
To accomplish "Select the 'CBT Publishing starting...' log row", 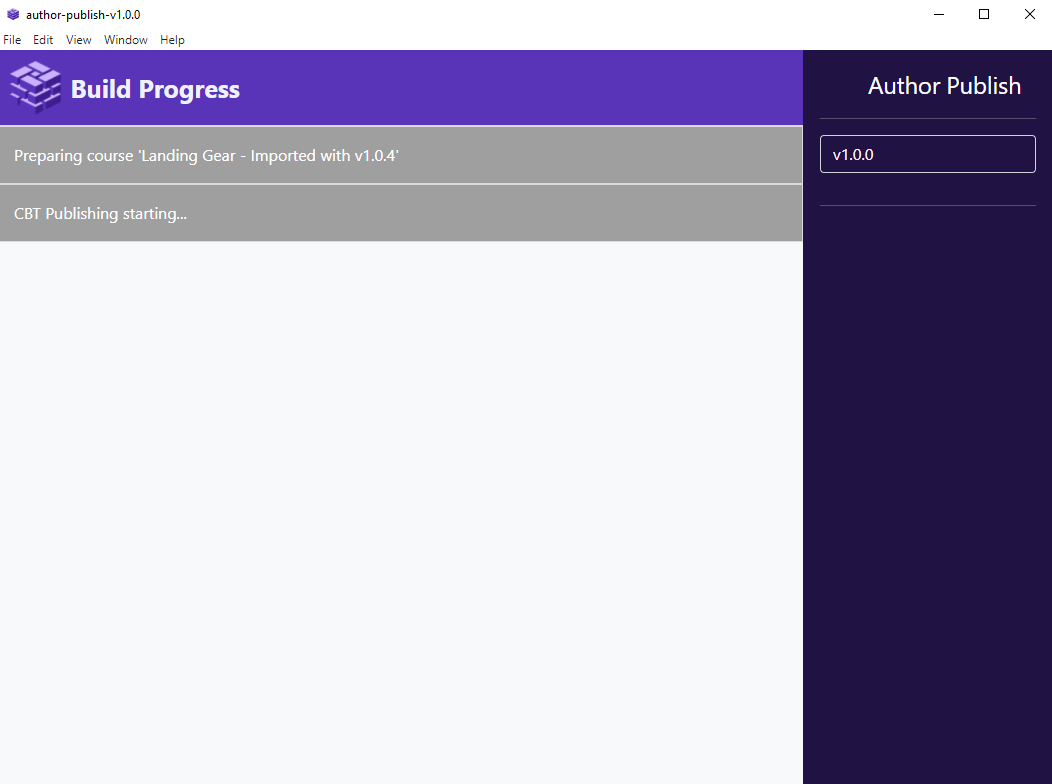I will click(400, 213).
